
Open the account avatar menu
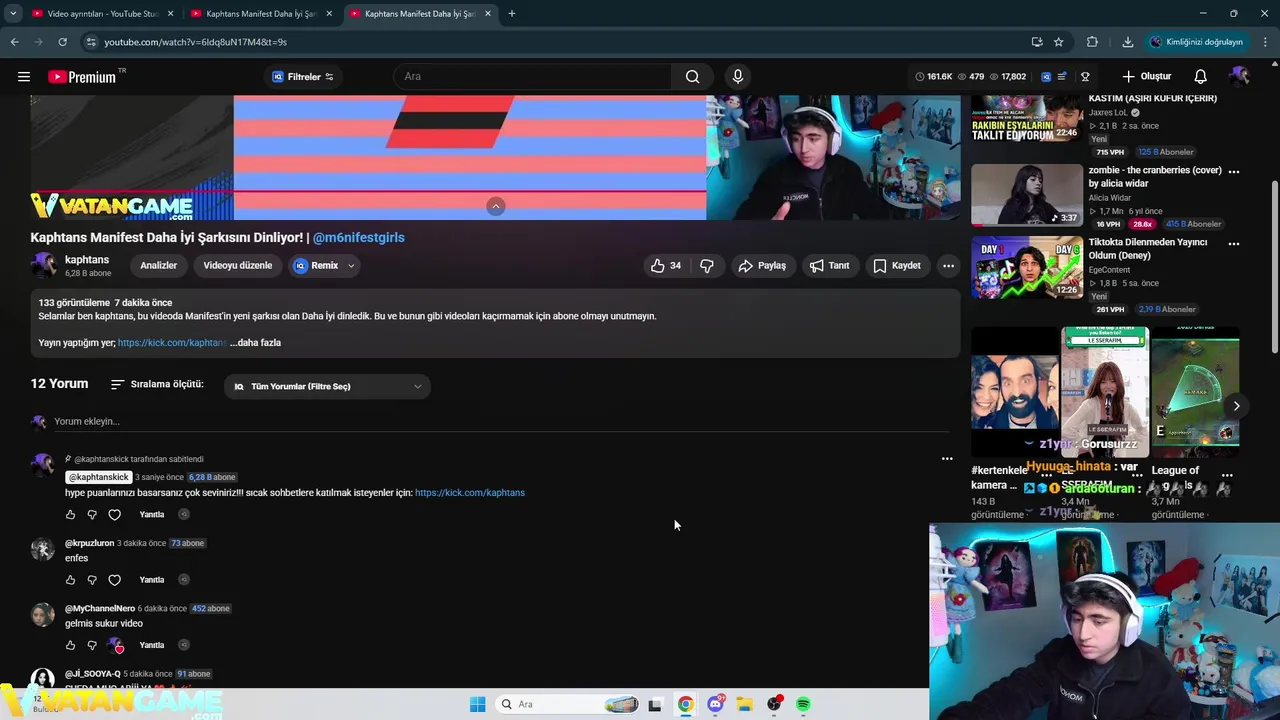point(1240,77)
